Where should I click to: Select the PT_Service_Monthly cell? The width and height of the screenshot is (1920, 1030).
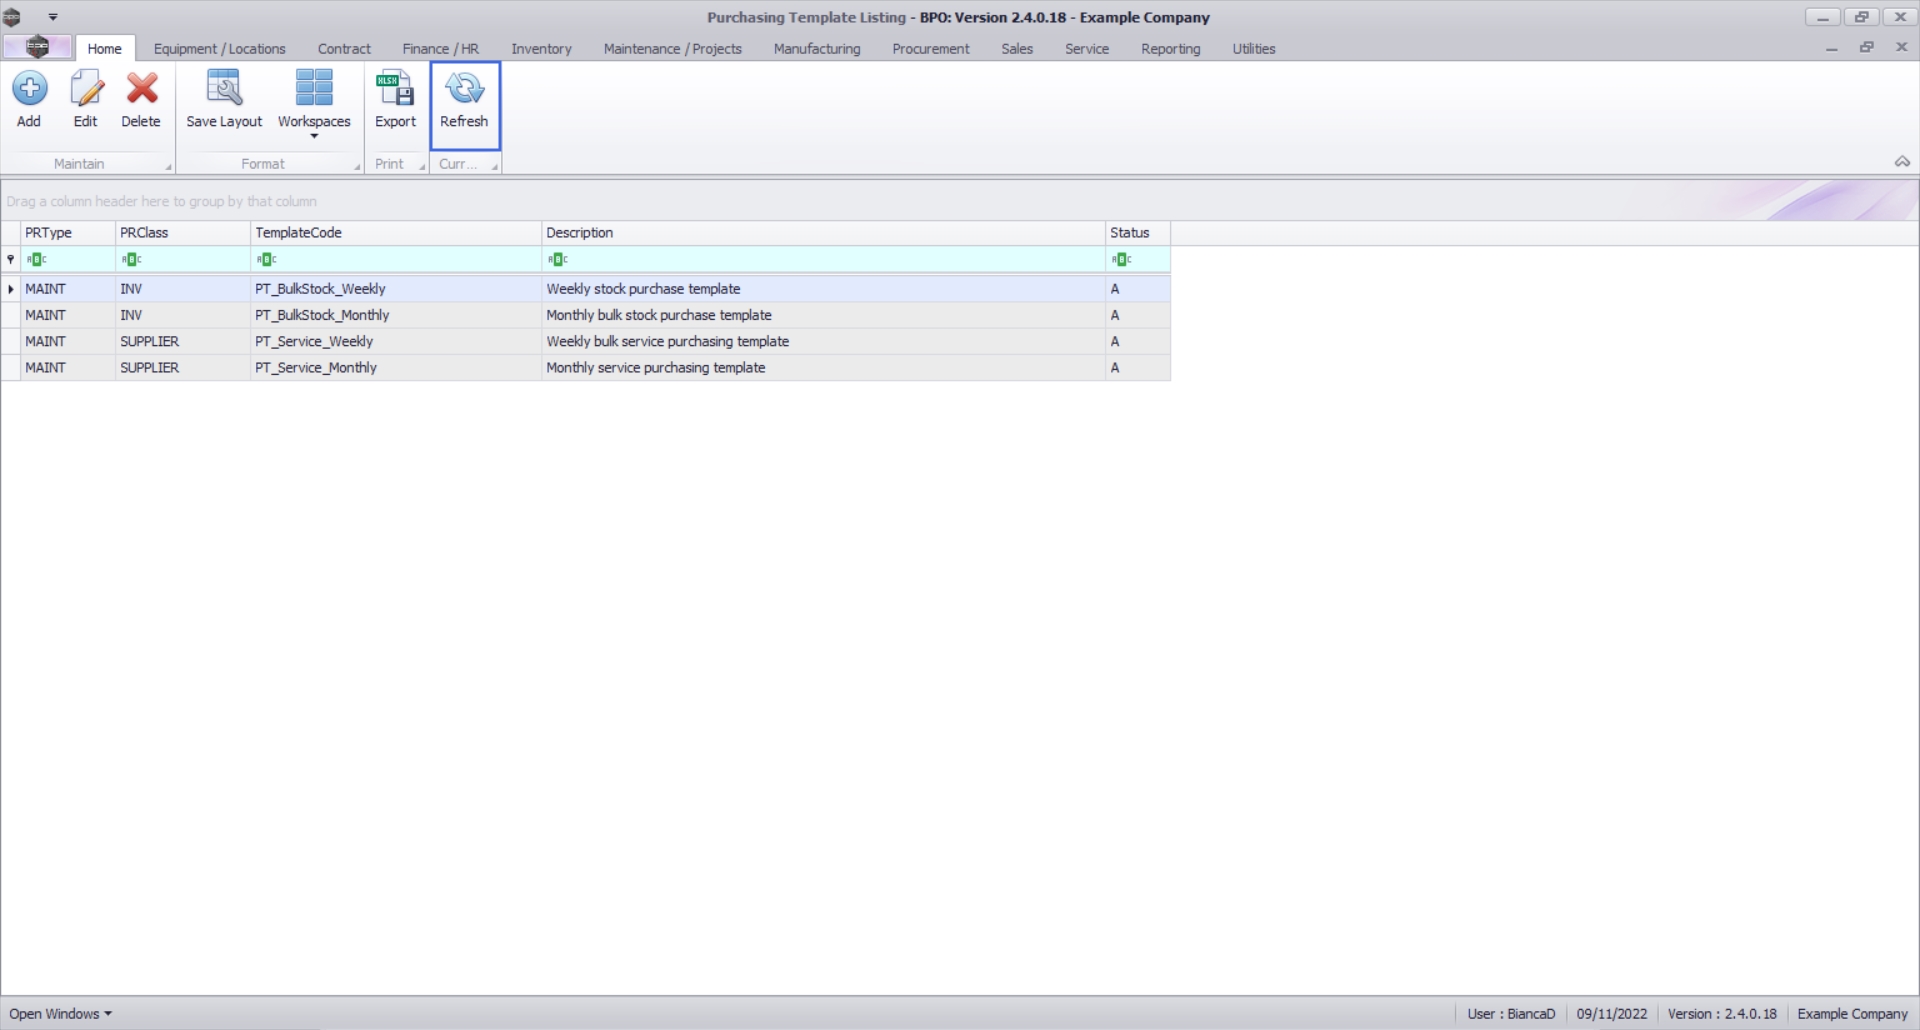click(395, 368)
